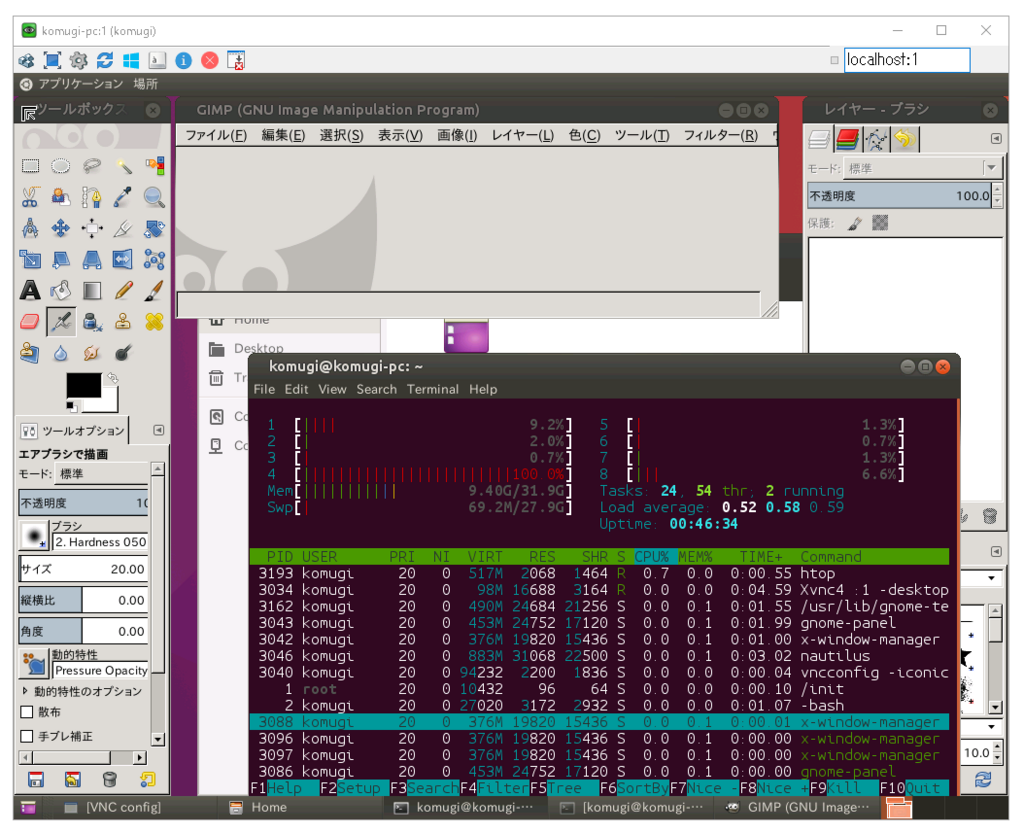This screenshot has height=832, width=1024.
Task: Click layer 不透明度 opacity slider
Action: (x=899, y=196)
